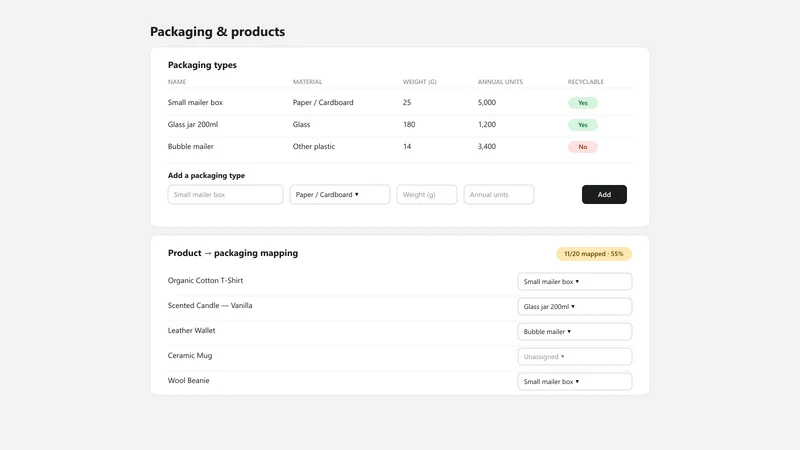This screenshot has height=450, width=800.
Task: Click the Scented Candle — Vanilla product name
Action: point(210,306)
